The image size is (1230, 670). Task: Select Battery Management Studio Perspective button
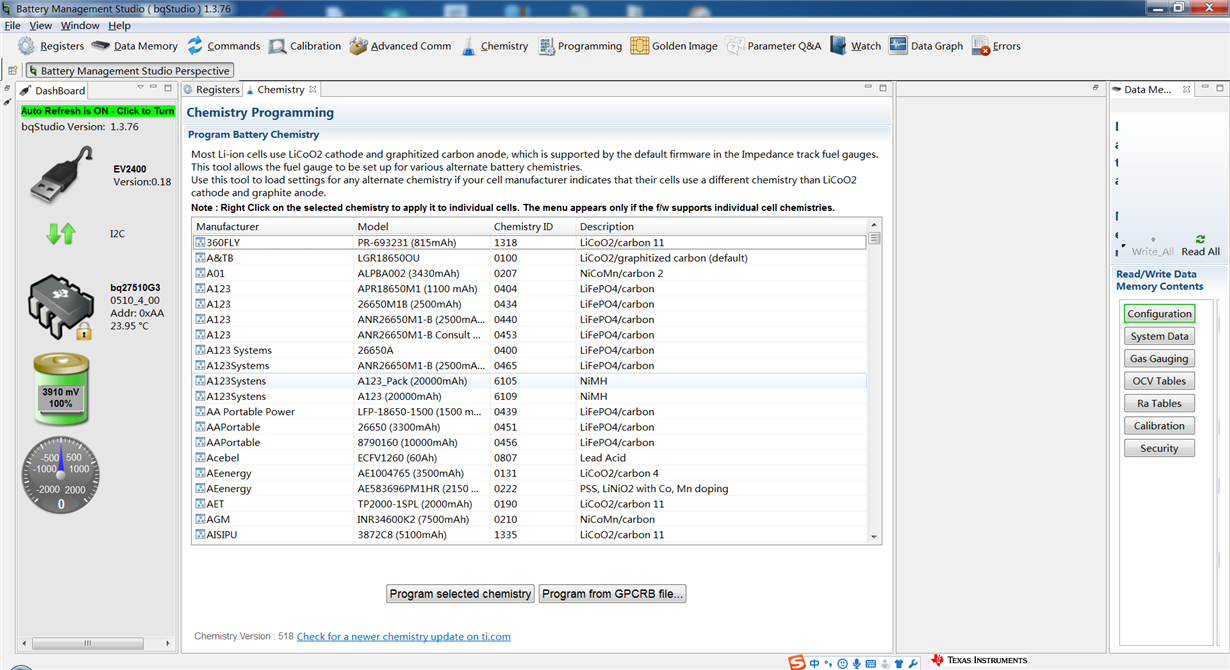129,71
